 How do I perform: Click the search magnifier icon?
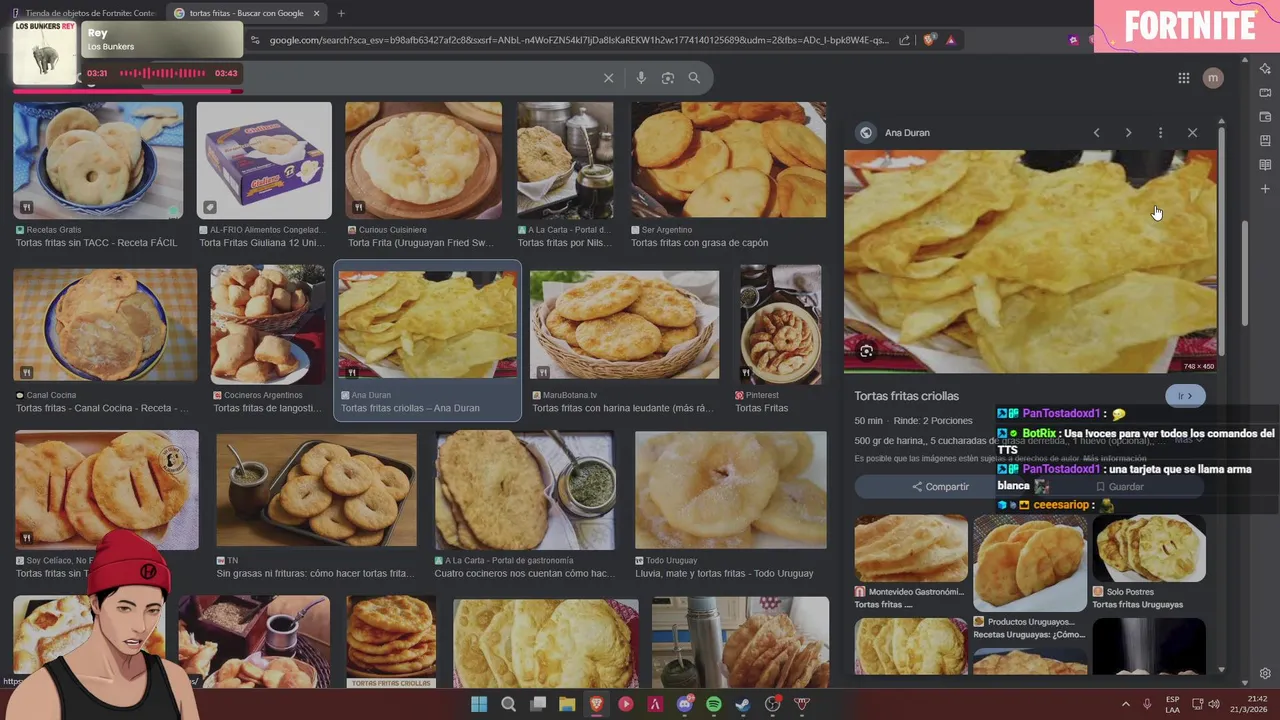pos(694,78)
